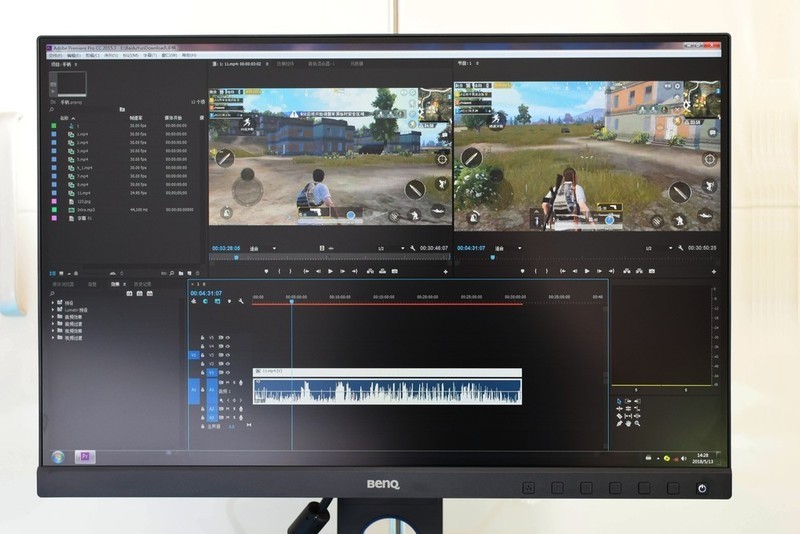
Task: Select the Hand tool in tools panel
Action: (628, 423)
